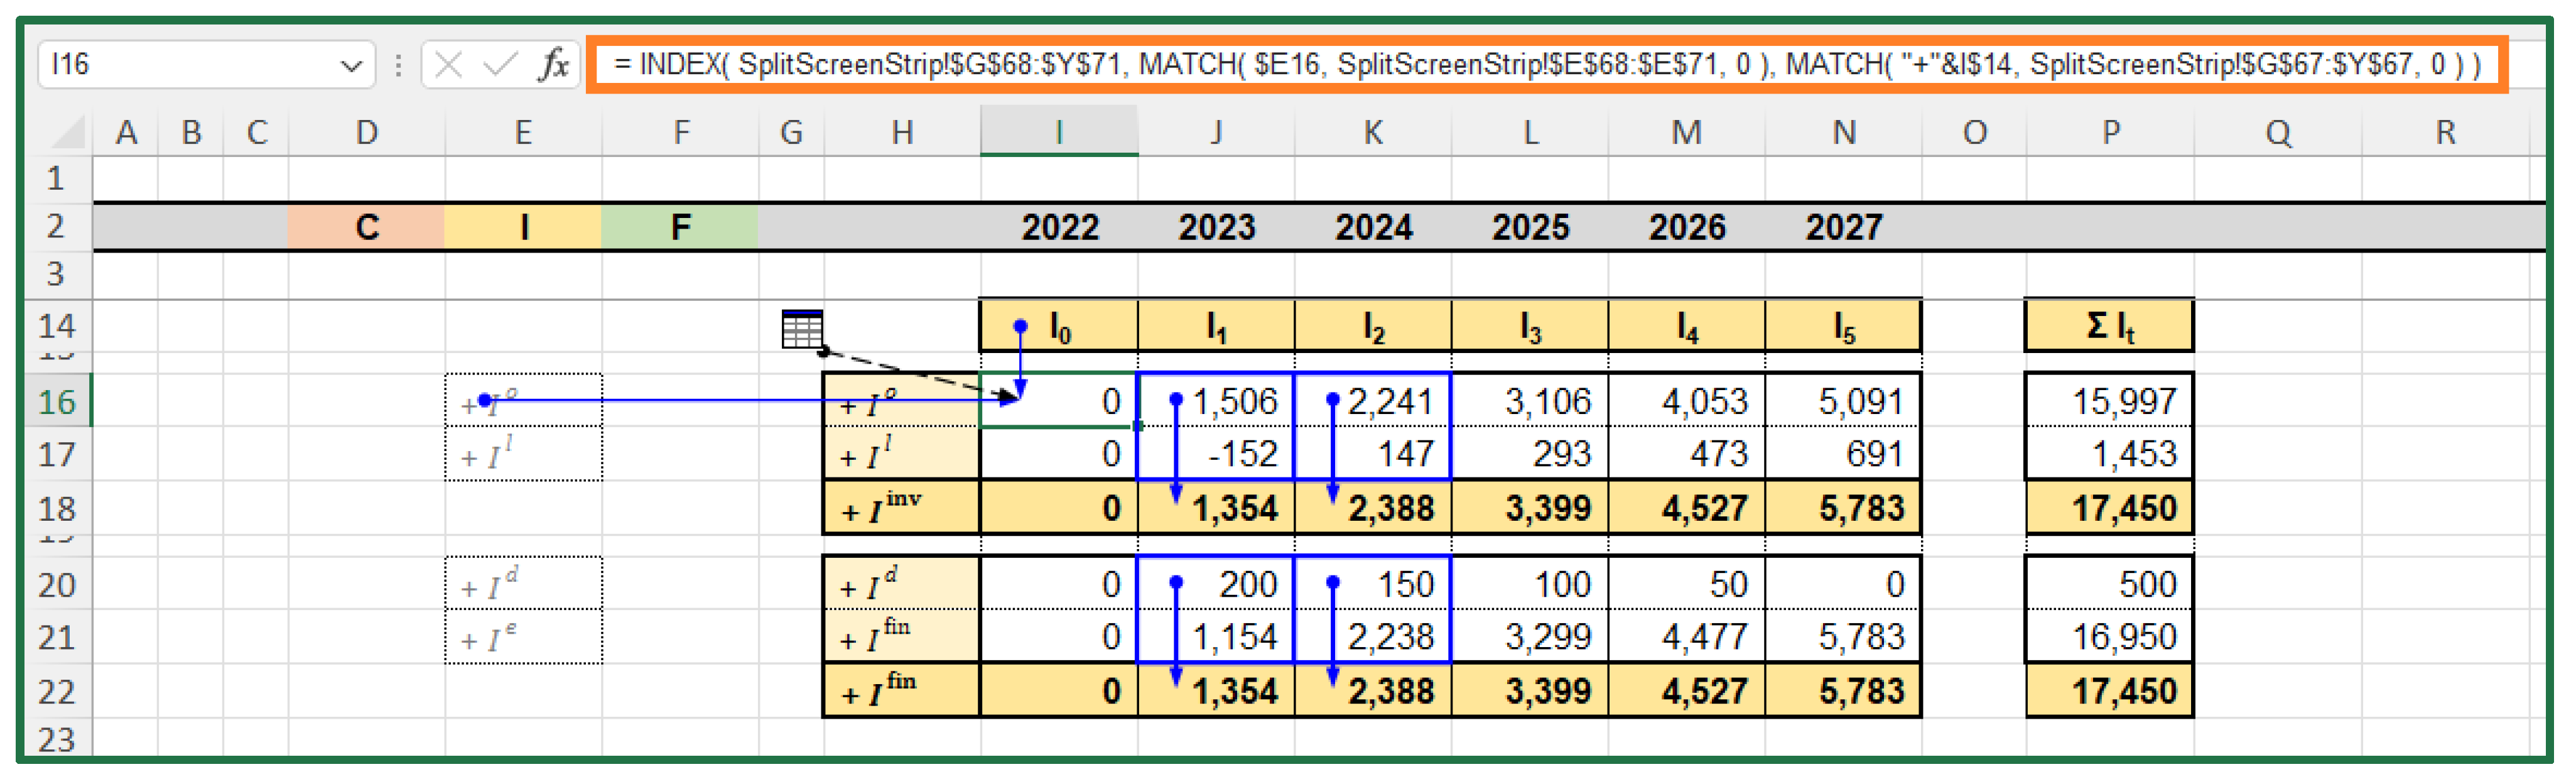Open the Name Box dropdown arrow
The height and width of the screenshot is (784, 2576).
coord(351,66)
